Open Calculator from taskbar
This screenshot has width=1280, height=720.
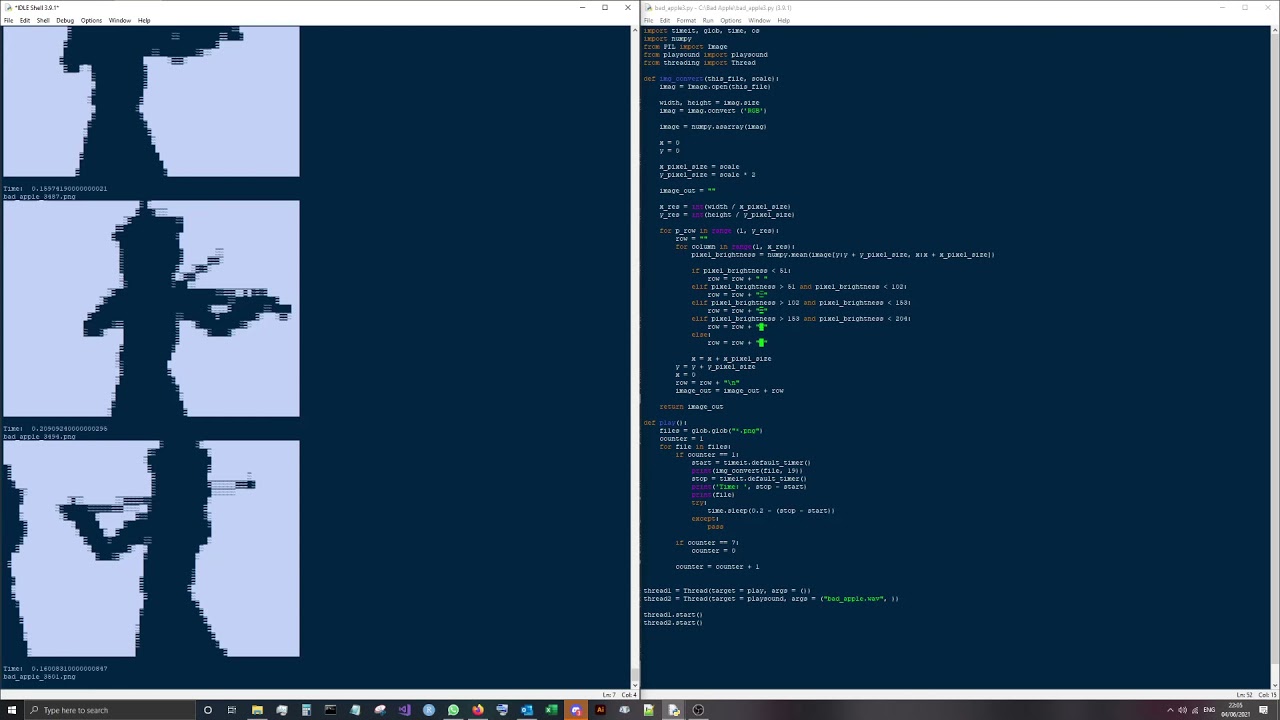[306, 710]
